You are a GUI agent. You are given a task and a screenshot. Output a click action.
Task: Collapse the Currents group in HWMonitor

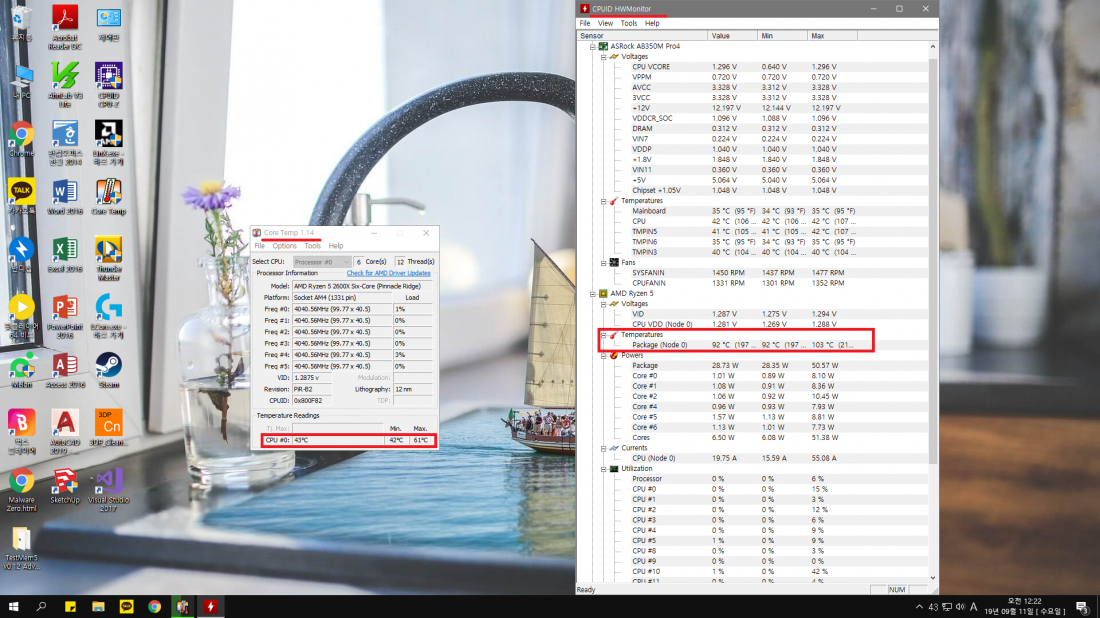pos(603,448)
